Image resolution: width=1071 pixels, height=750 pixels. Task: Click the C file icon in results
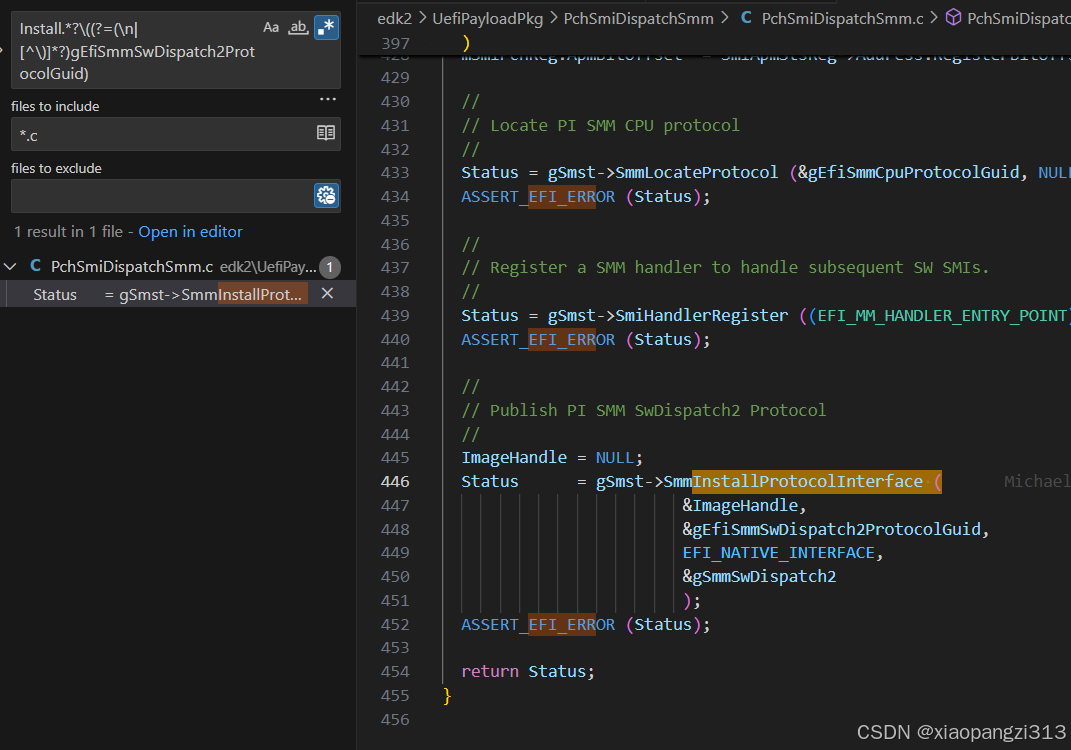[x=36, y=266]
